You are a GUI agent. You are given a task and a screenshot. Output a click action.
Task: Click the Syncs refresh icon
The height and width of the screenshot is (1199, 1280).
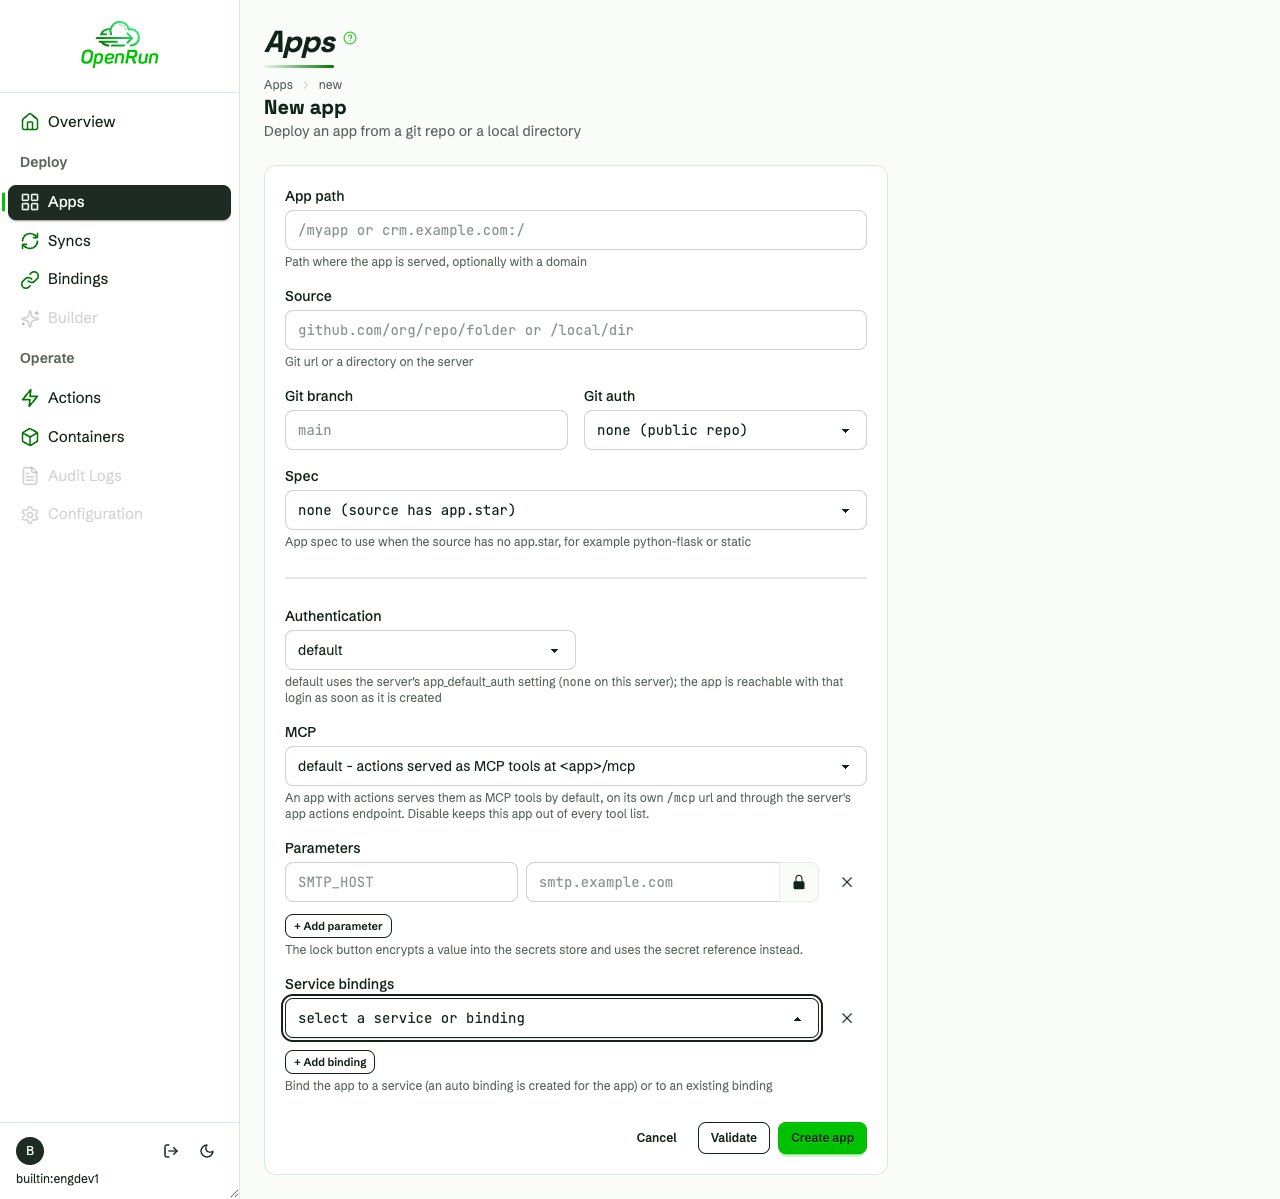[30, 241]
